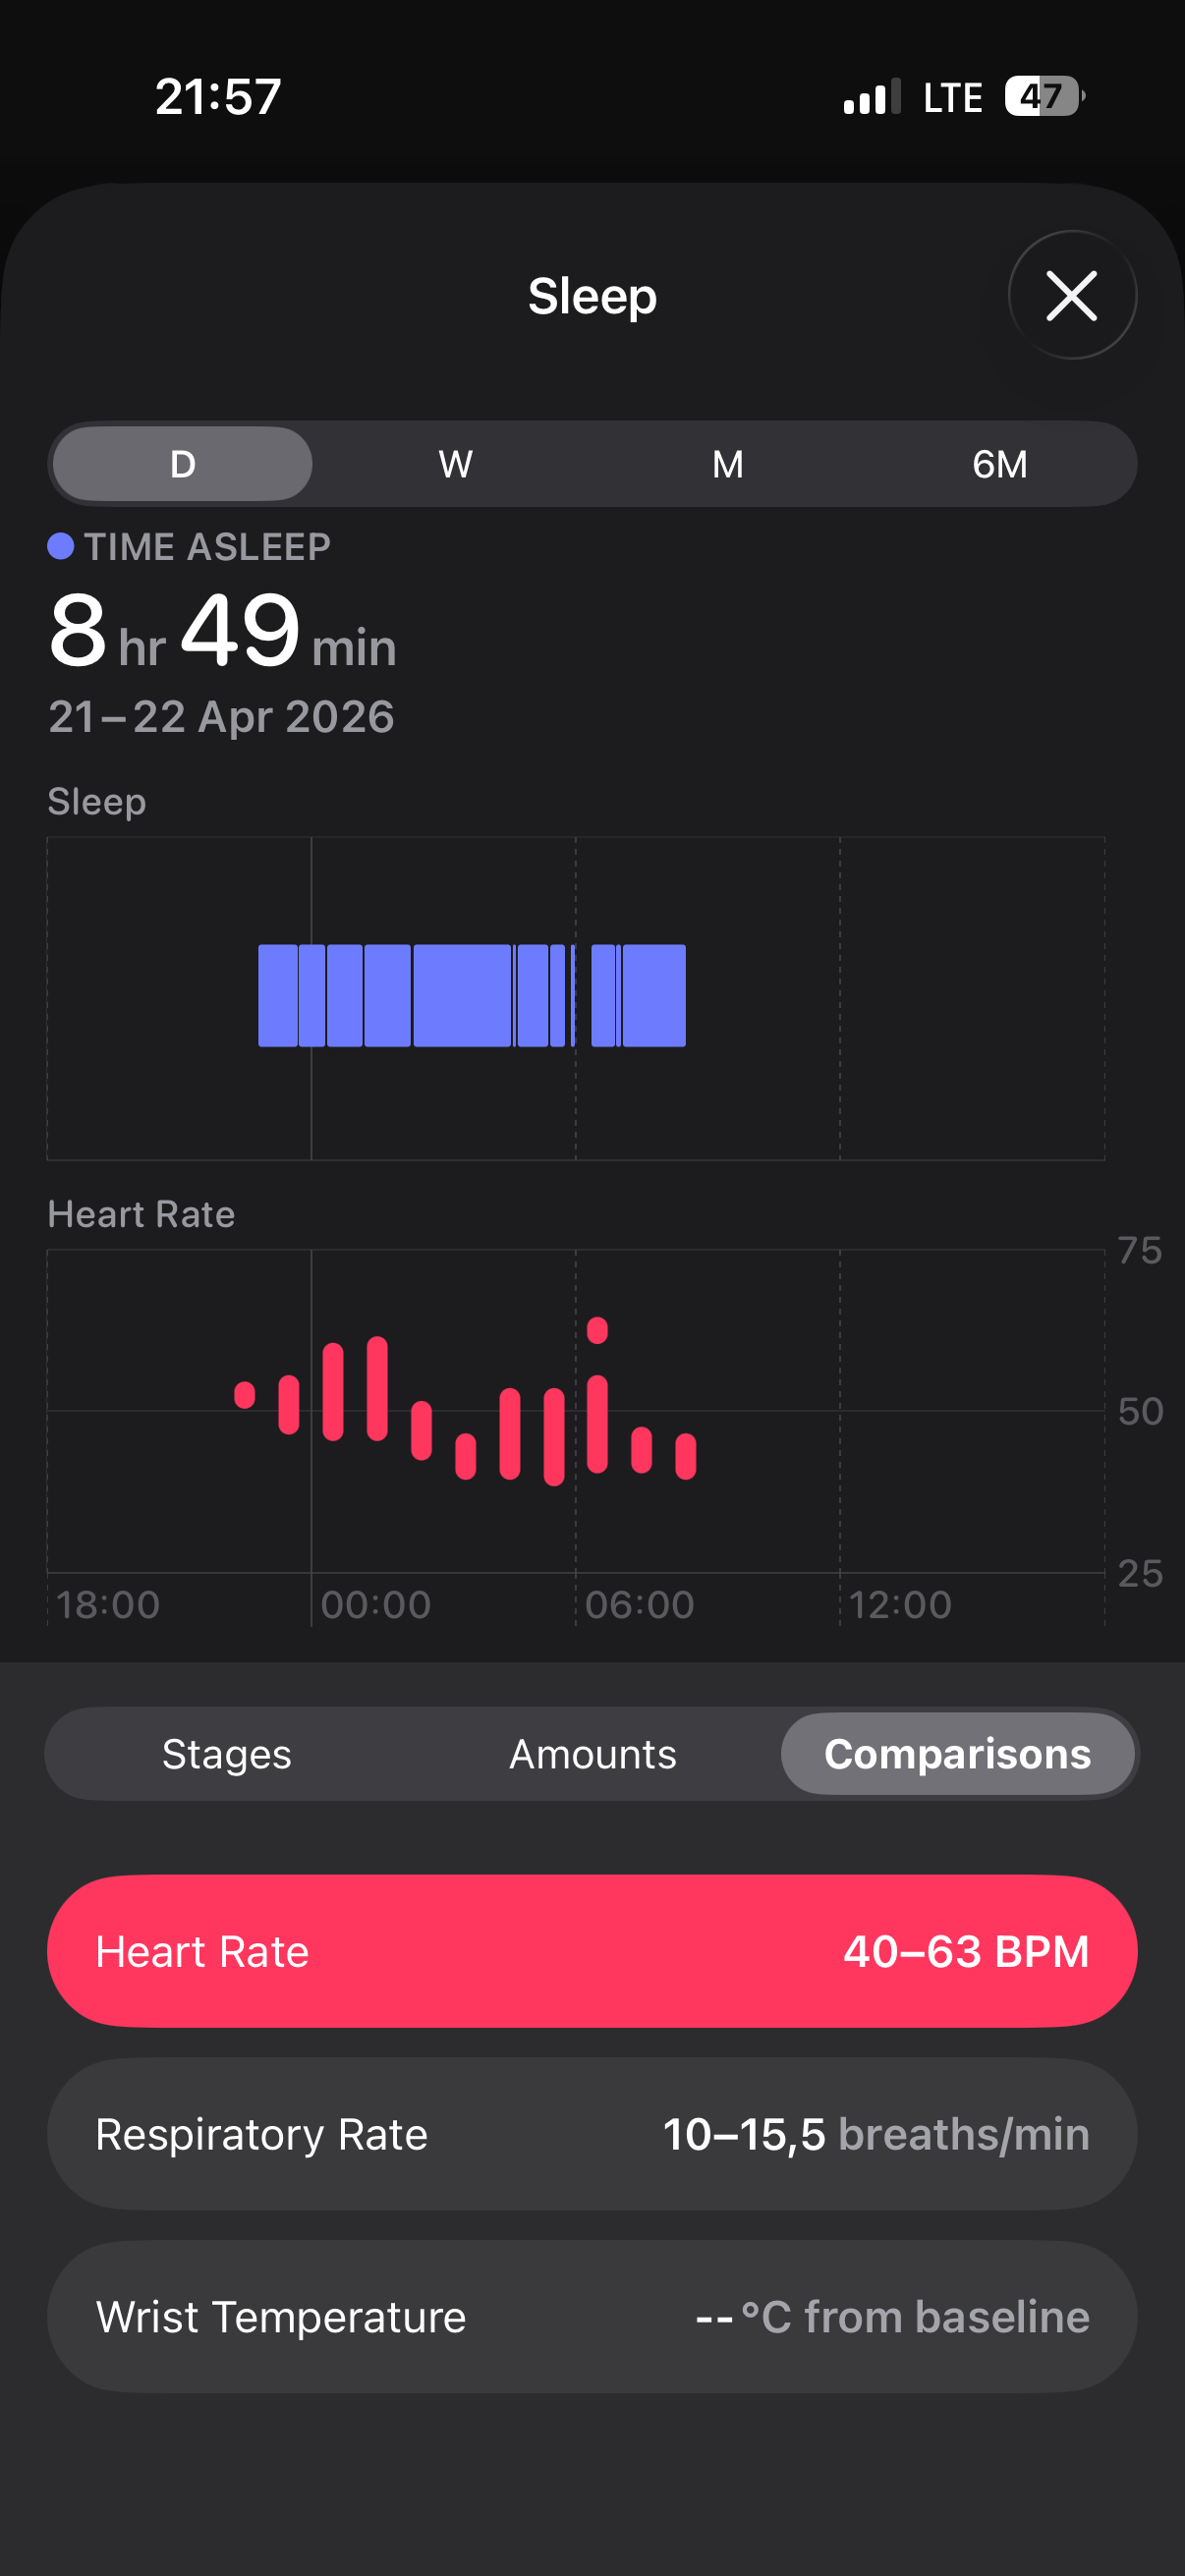Tap the battery indicator in status bar
Image resolution: width=1185 pixels, height=2576 pixels.
click(1045, 97)
